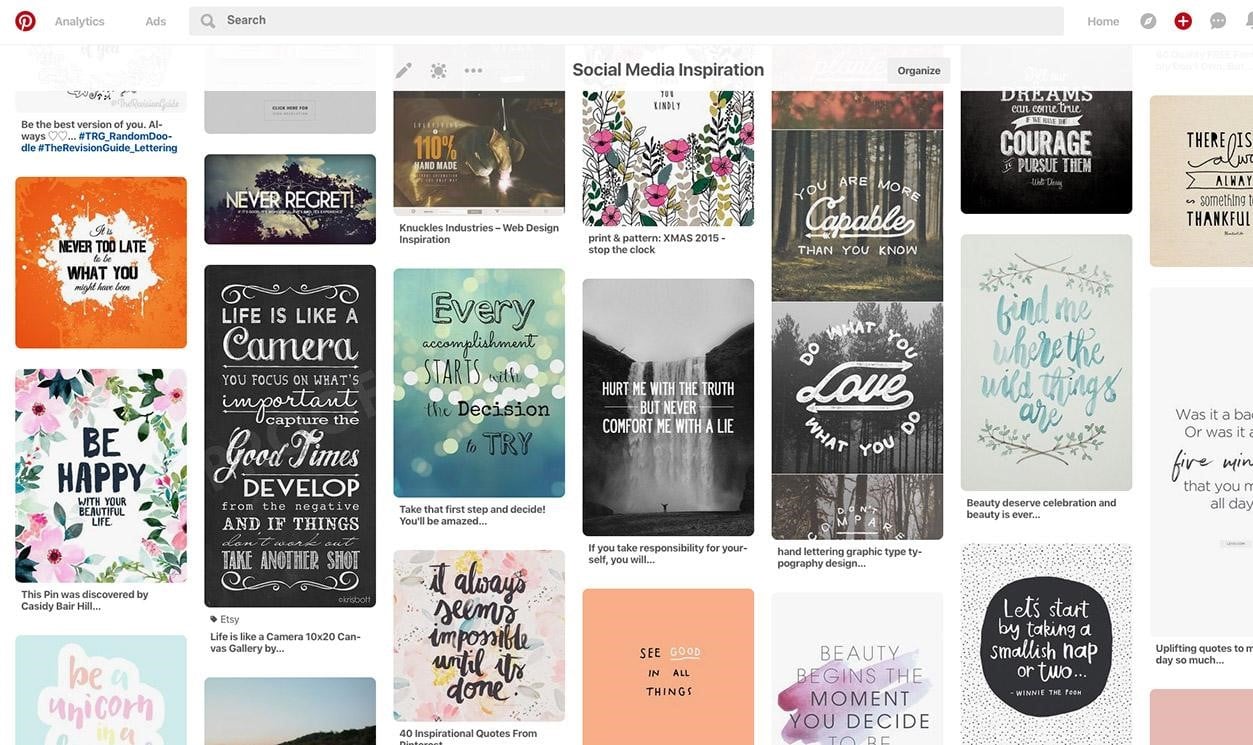Screen dimensions: 1253x745
Task: Click the 'hand lettering graphic type' caption
Action: tap(850, 557)
